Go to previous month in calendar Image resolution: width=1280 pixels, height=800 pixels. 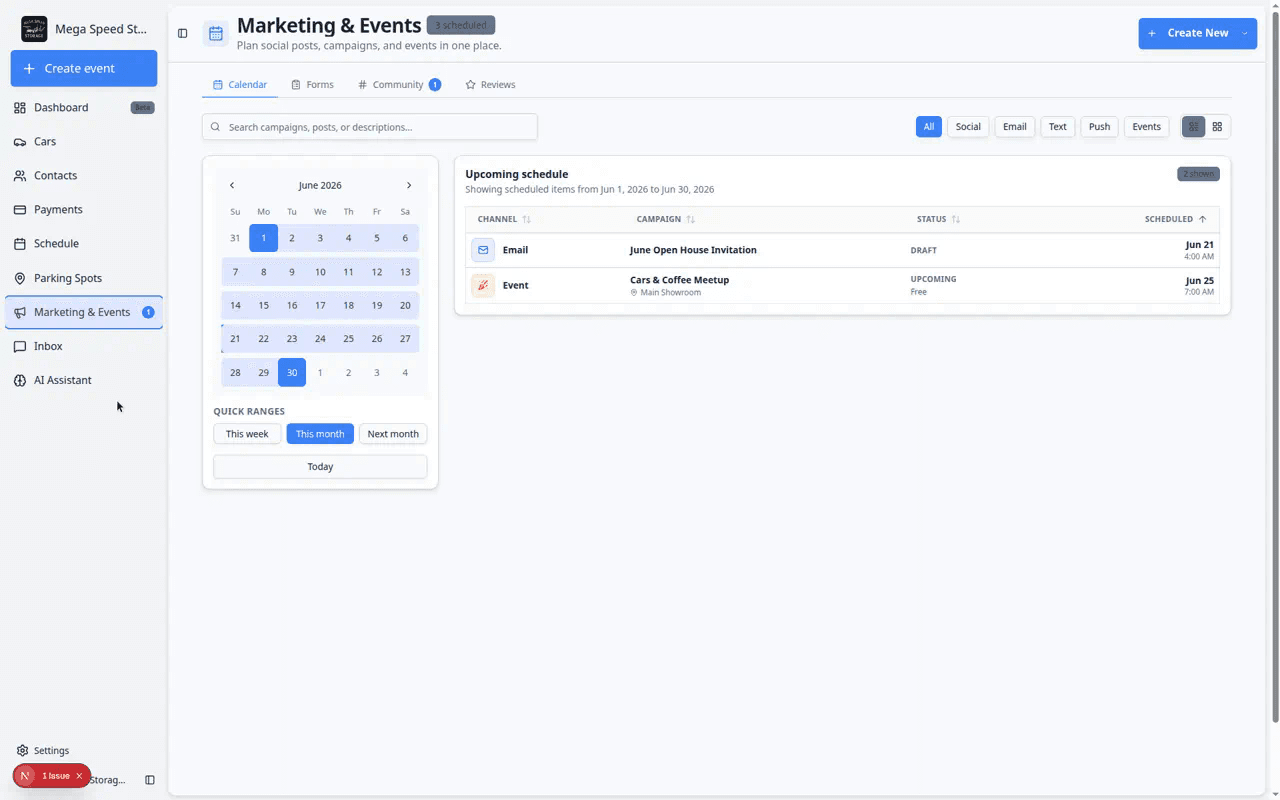pos(232,185)
